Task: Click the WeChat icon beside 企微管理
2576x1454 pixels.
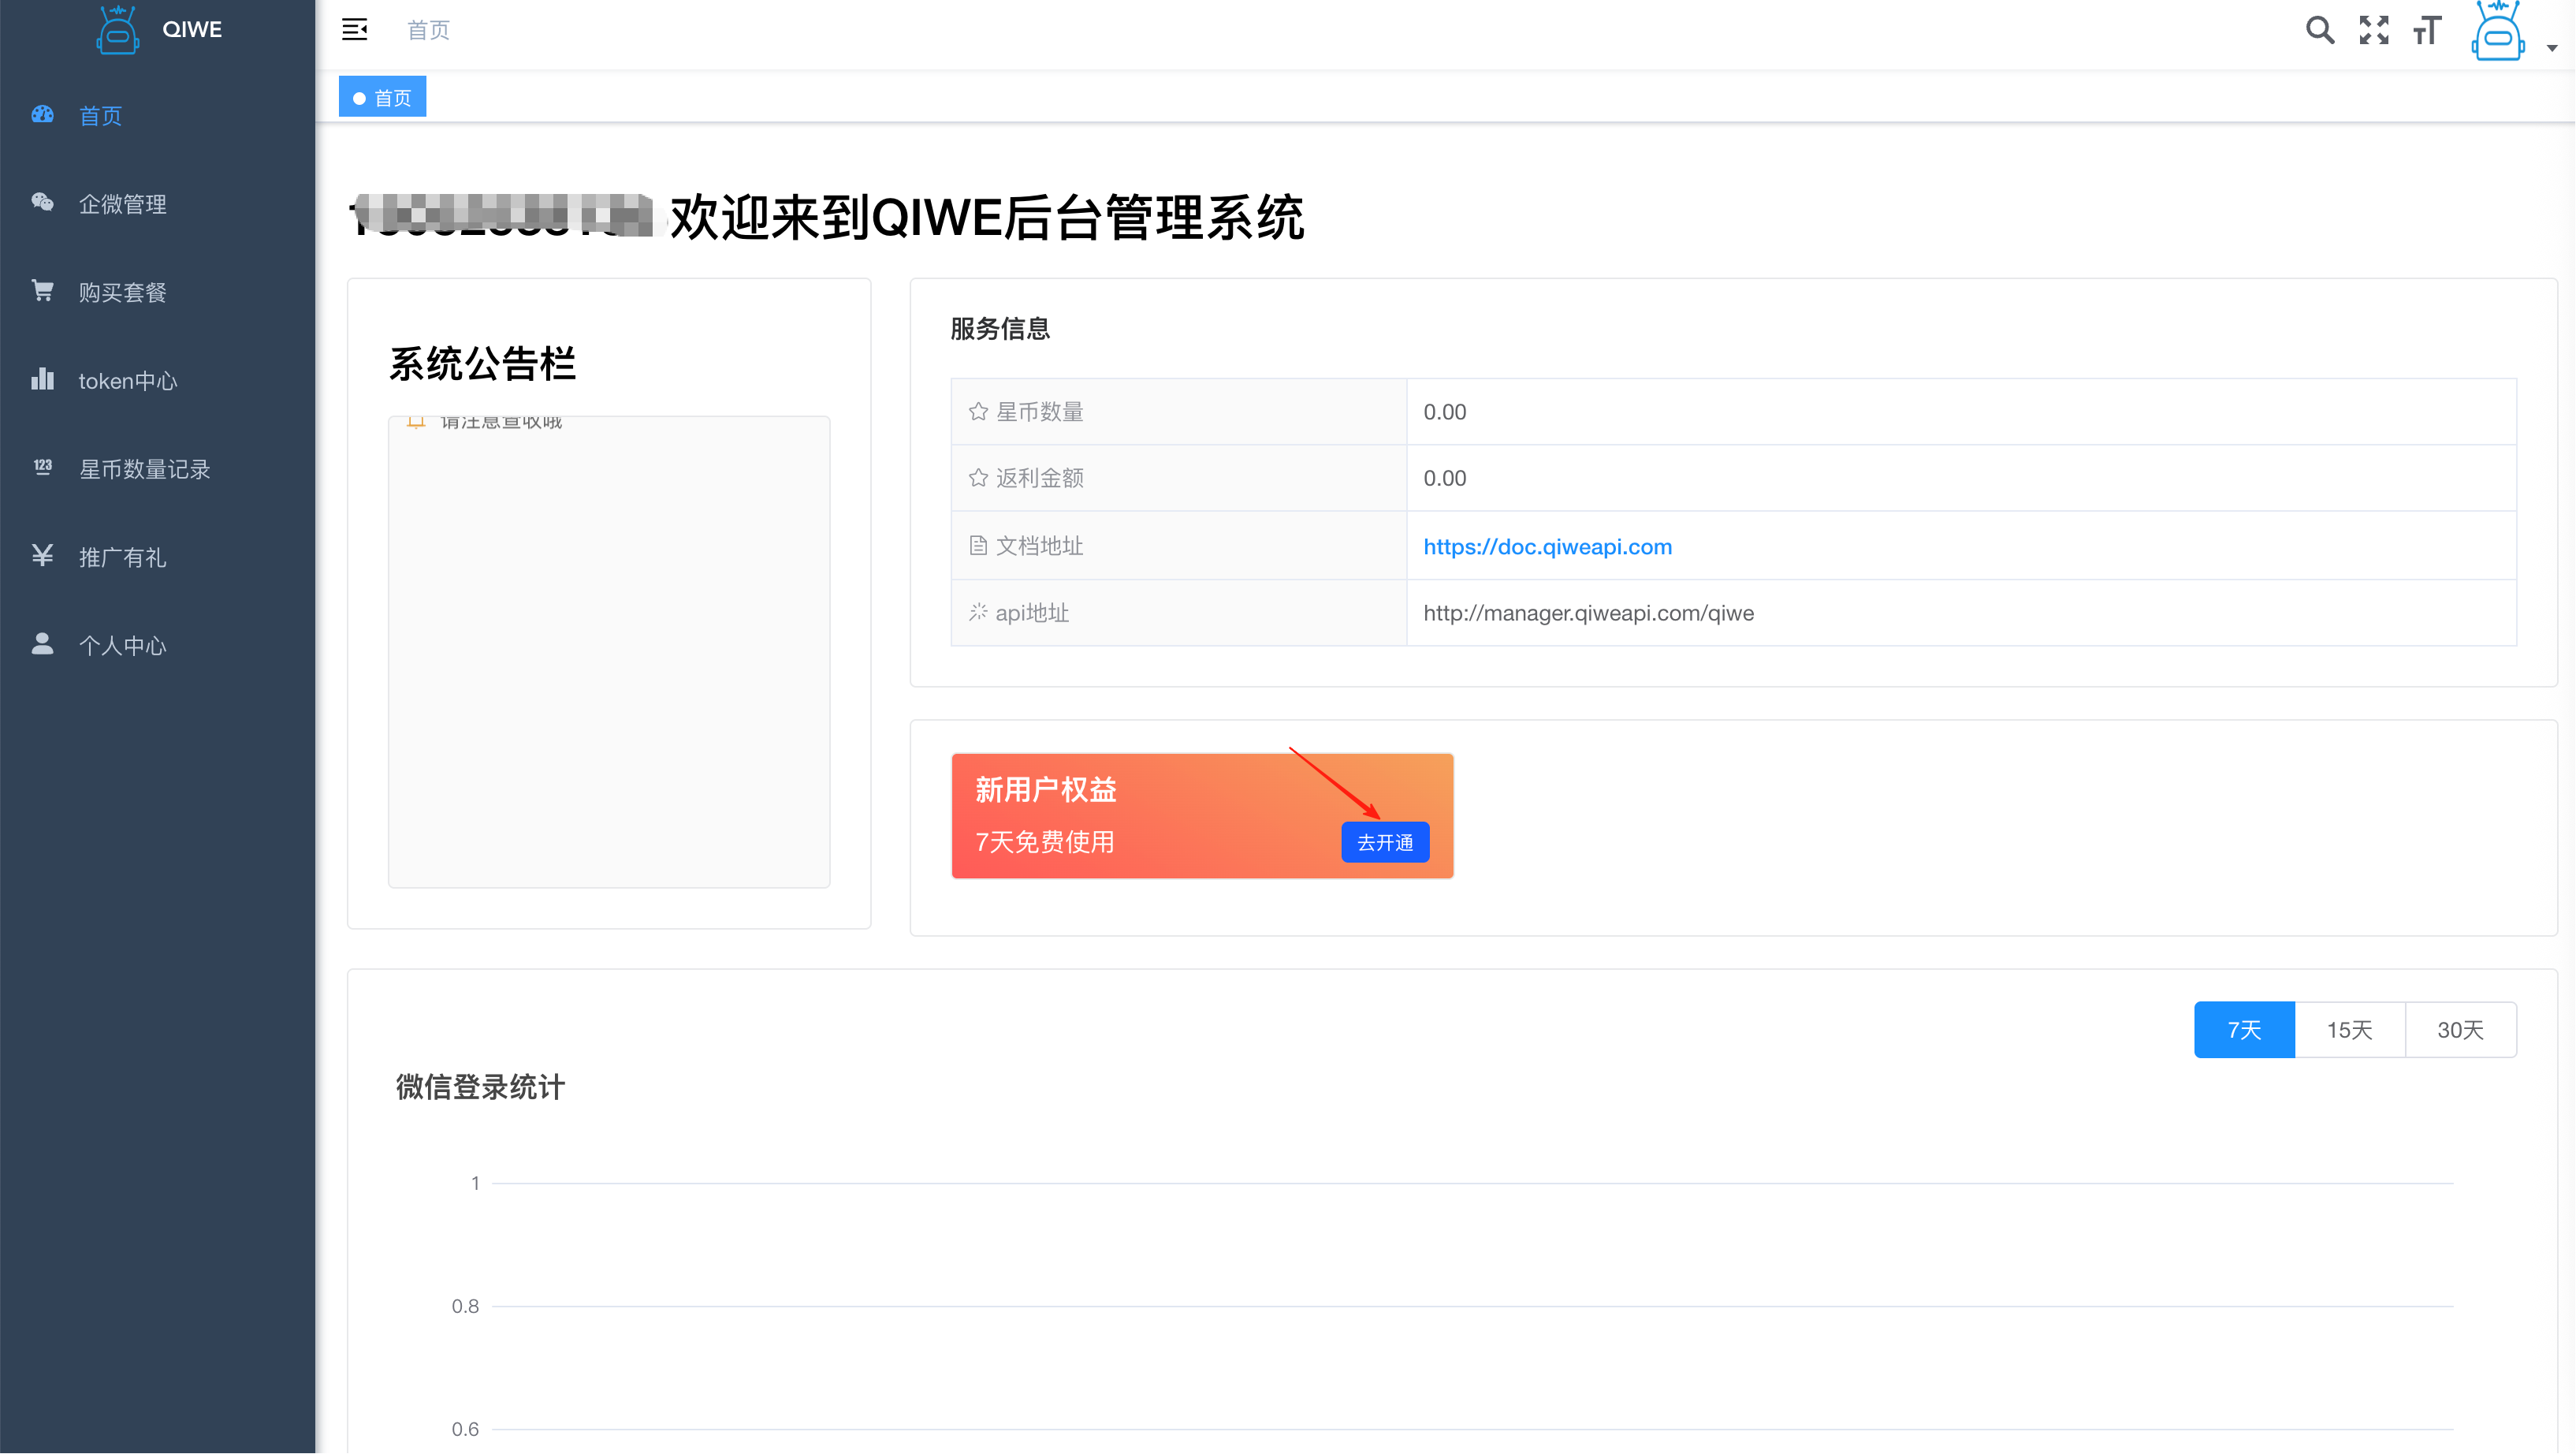Action: click(42, 203)
